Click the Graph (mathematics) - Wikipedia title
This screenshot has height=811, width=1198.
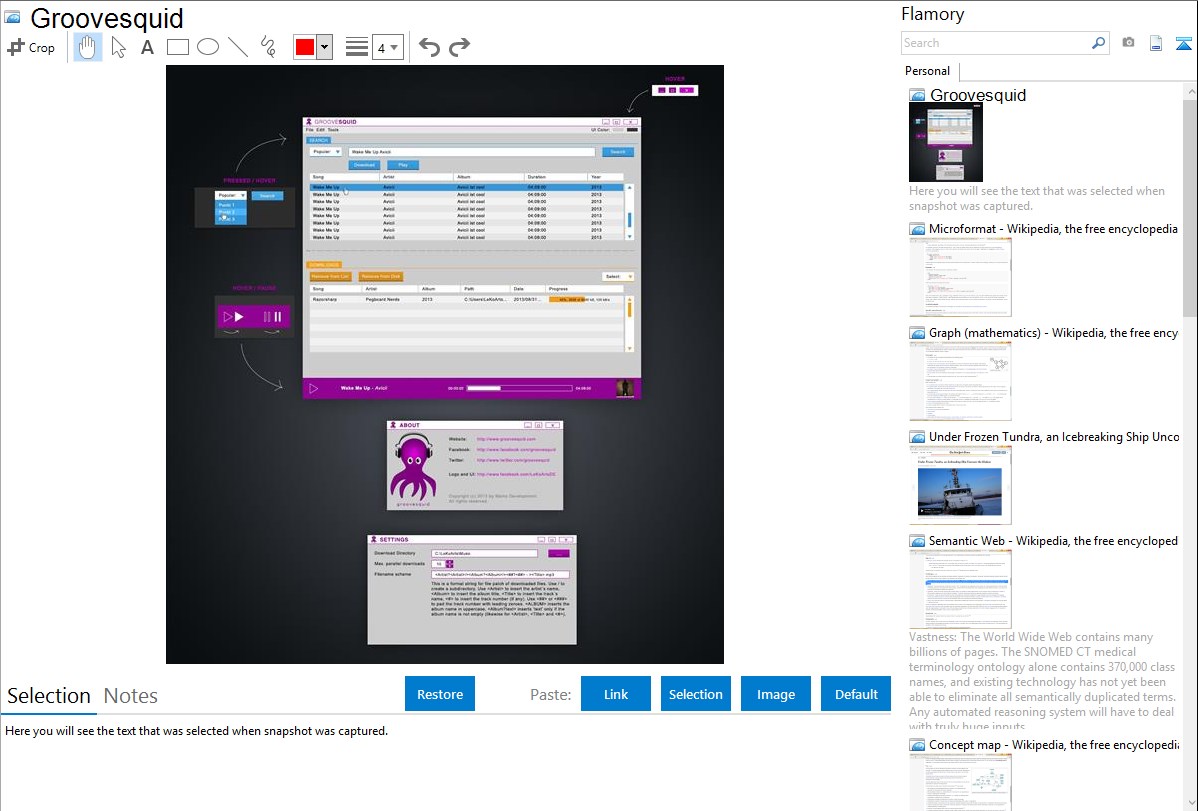[x=1054, y=333]
